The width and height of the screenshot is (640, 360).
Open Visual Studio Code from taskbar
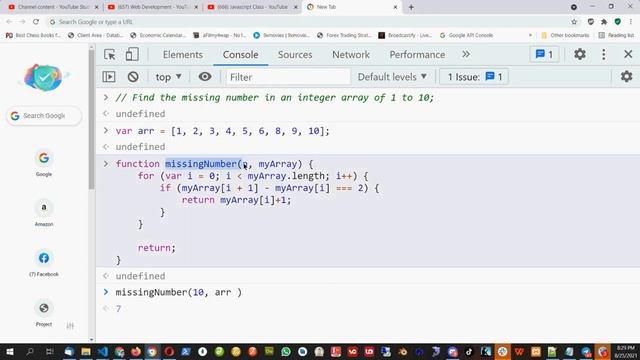[x=102, y=352]
